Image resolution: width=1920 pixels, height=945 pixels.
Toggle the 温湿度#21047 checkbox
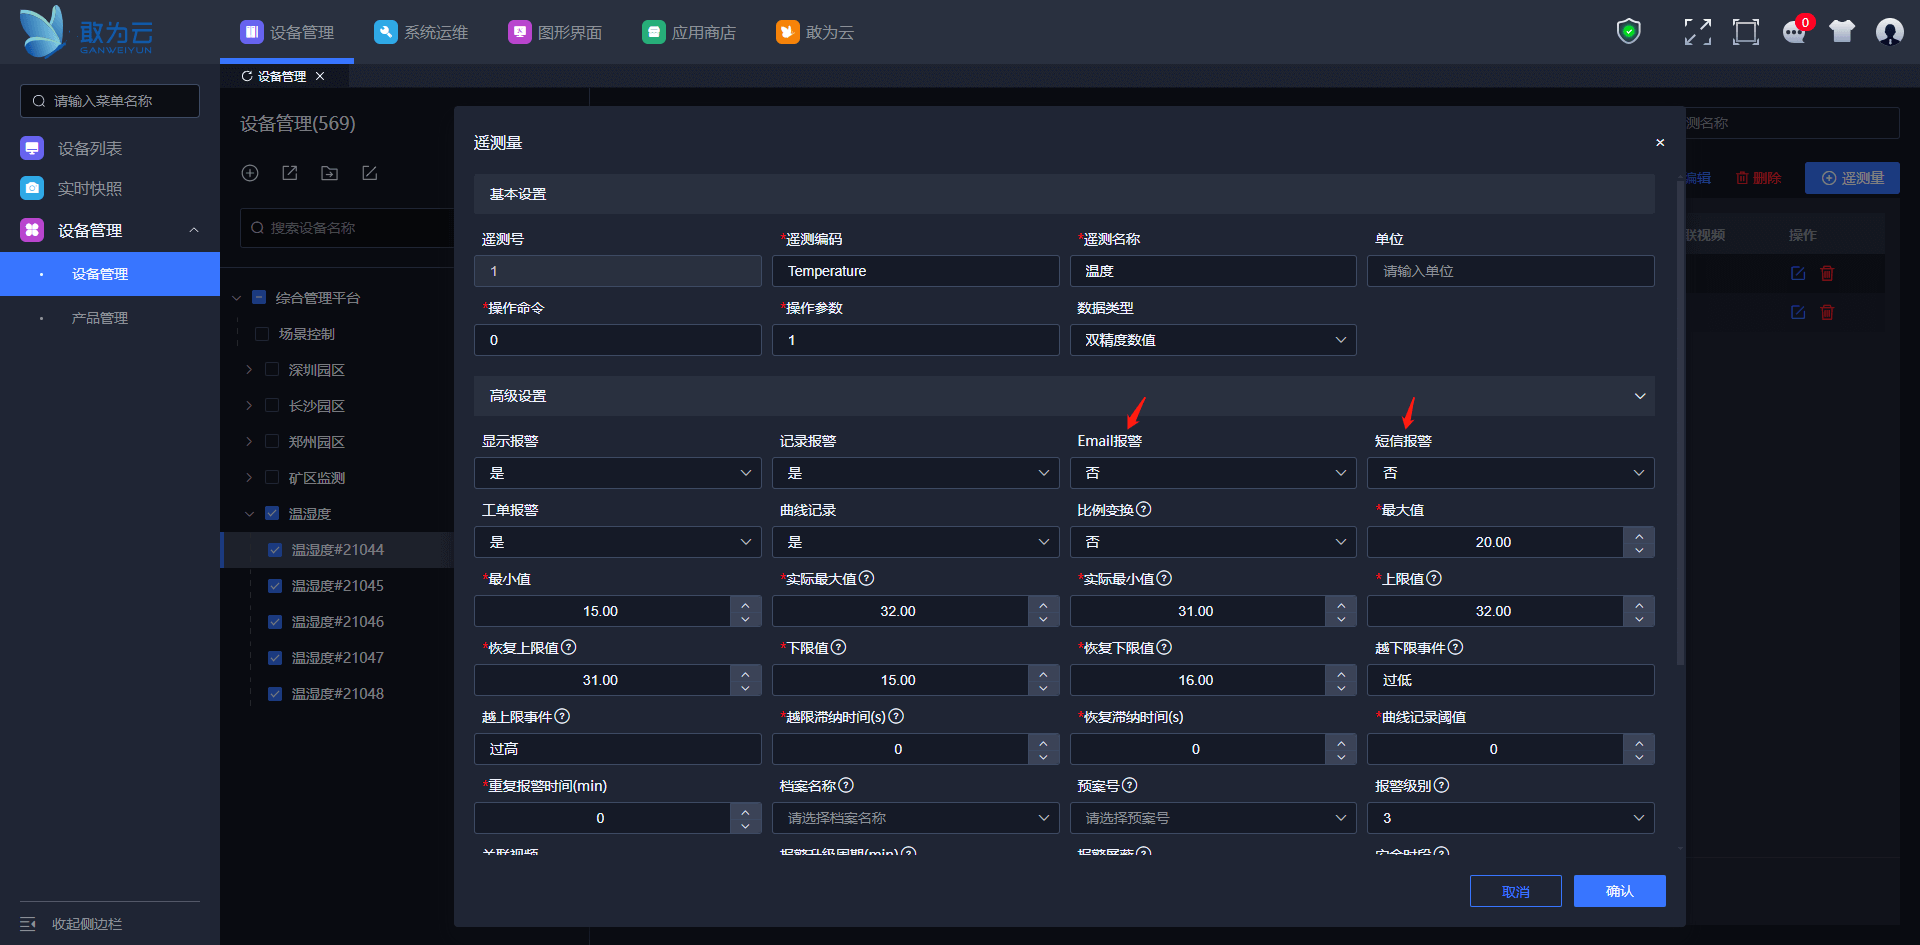click(x=275, y=658)
